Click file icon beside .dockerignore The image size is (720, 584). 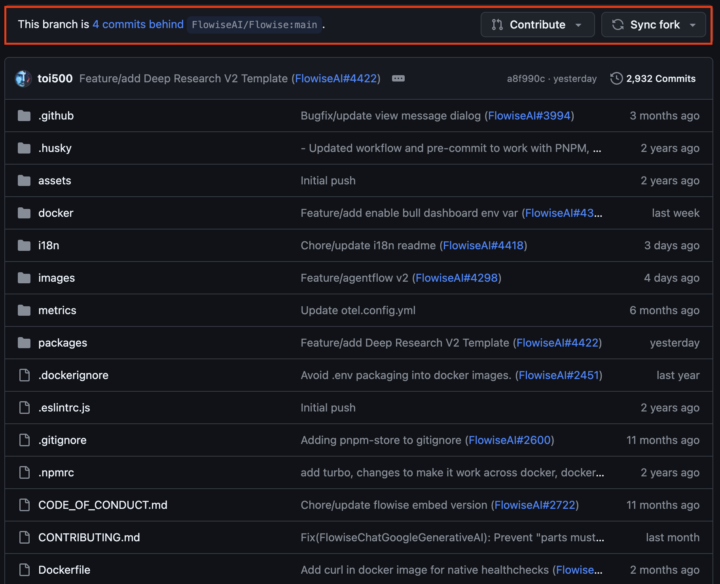(x=24, y=375)
